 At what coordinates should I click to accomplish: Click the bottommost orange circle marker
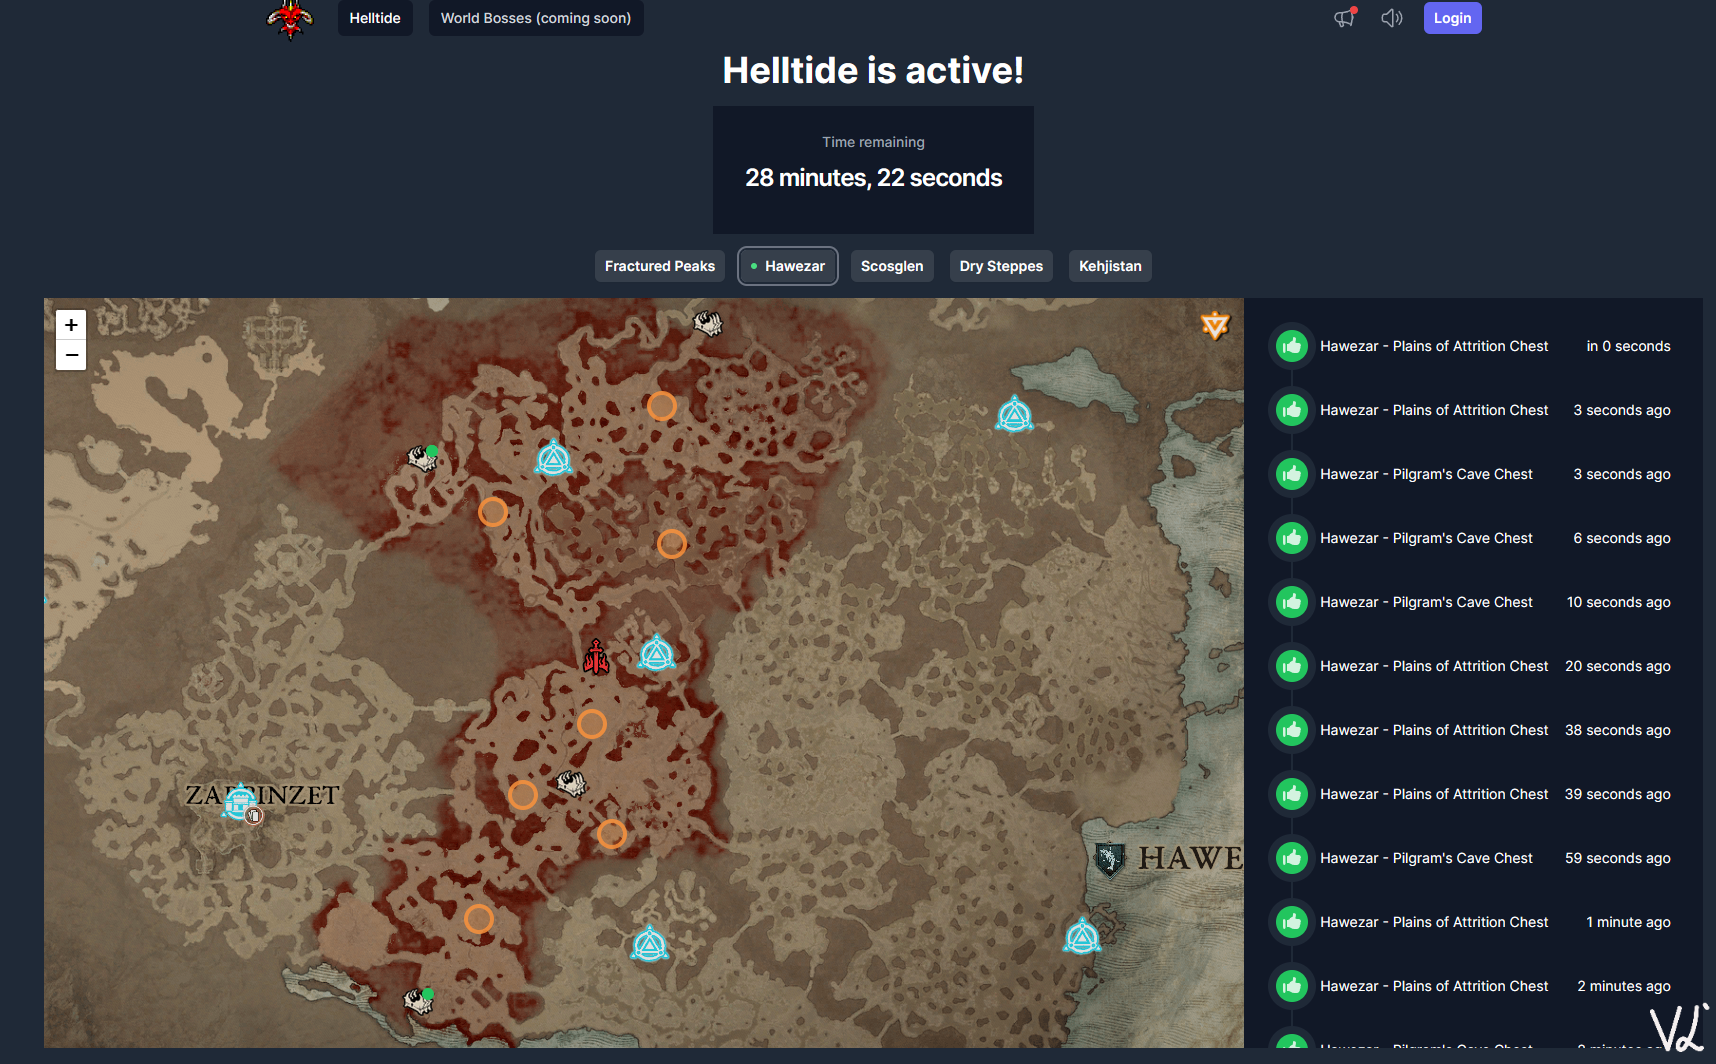coord(479,919)
